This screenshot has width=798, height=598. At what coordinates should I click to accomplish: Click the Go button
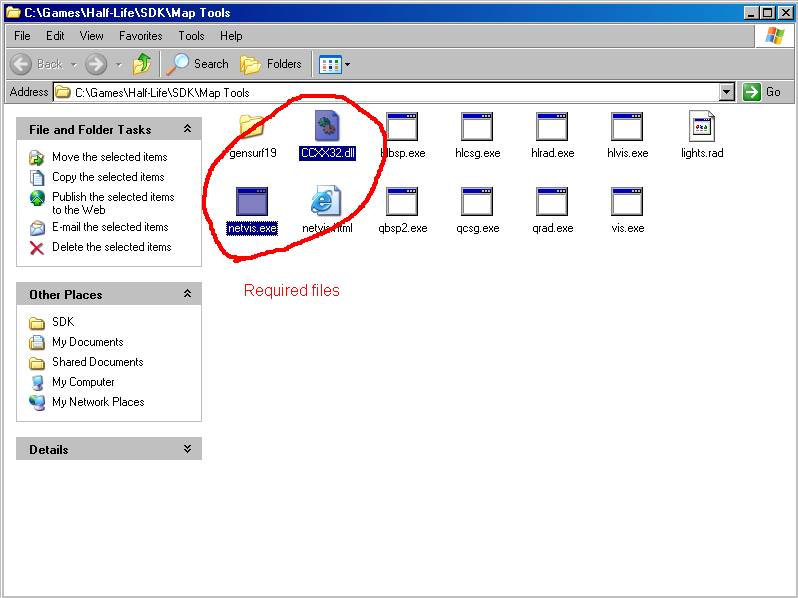tap(763, 92)
